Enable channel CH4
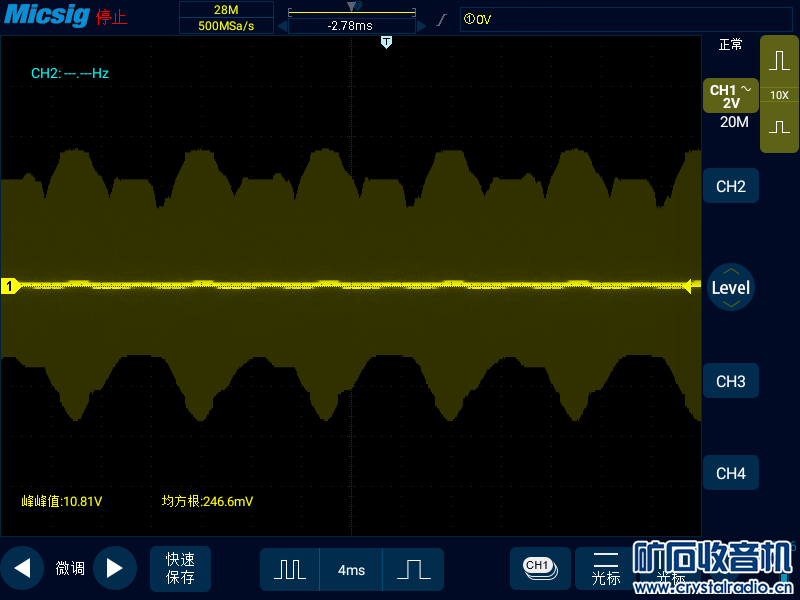The width and height of the screenshot is (800, 600). 731,473
